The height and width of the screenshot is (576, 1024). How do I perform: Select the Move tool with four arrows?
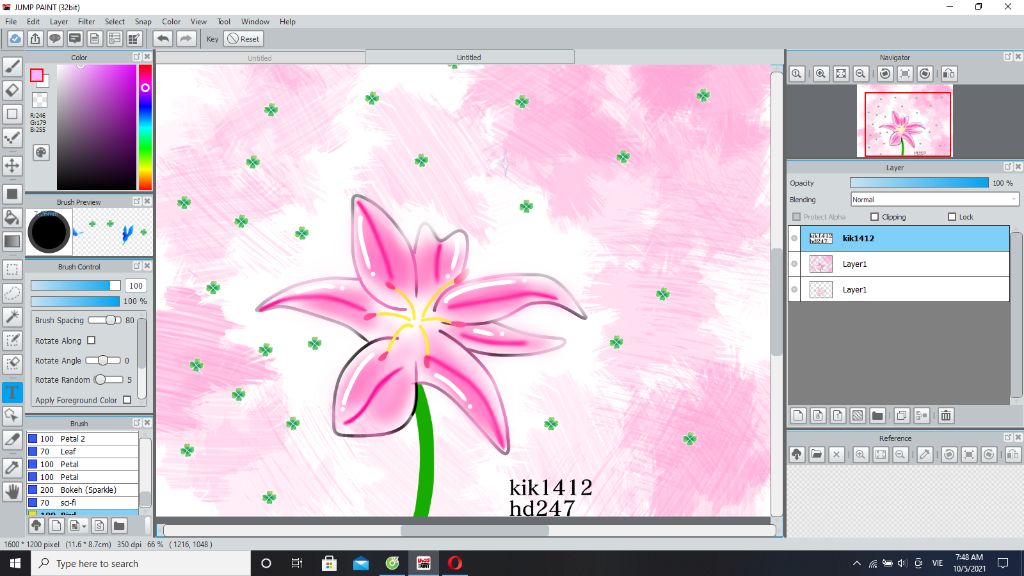(x=12, y=165)
